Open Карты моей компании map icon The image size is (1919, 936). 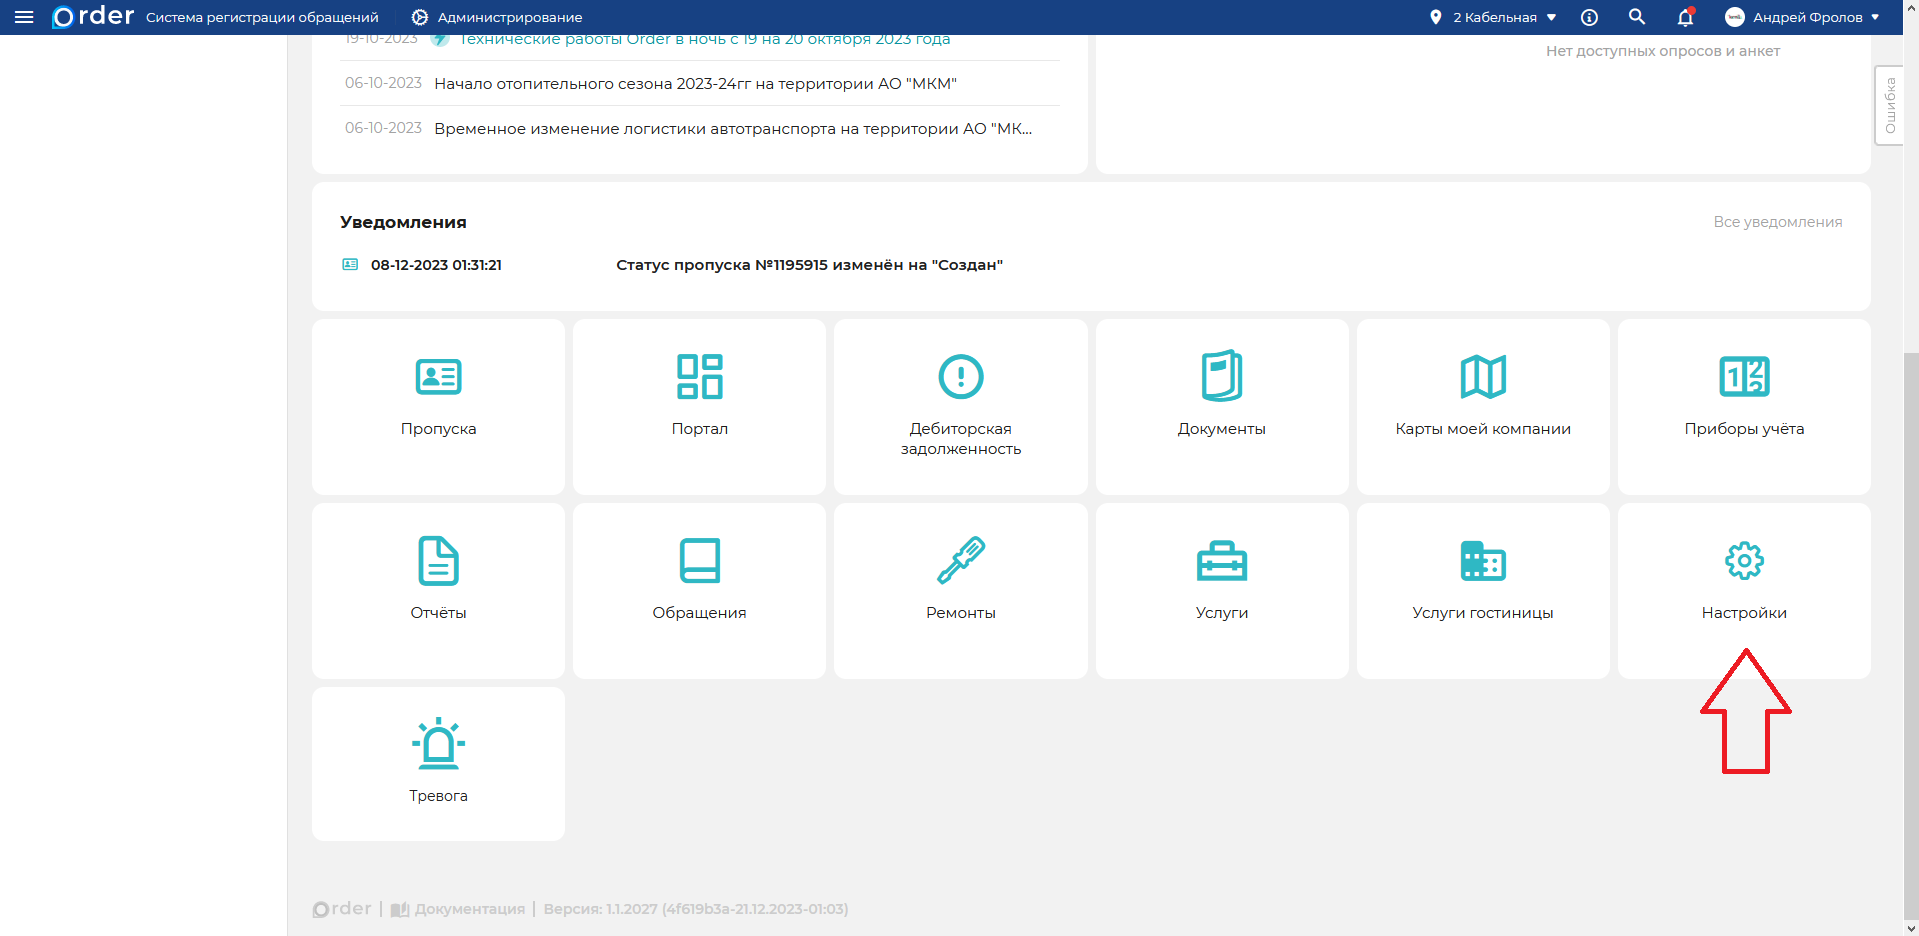(x=1482, y=377)
